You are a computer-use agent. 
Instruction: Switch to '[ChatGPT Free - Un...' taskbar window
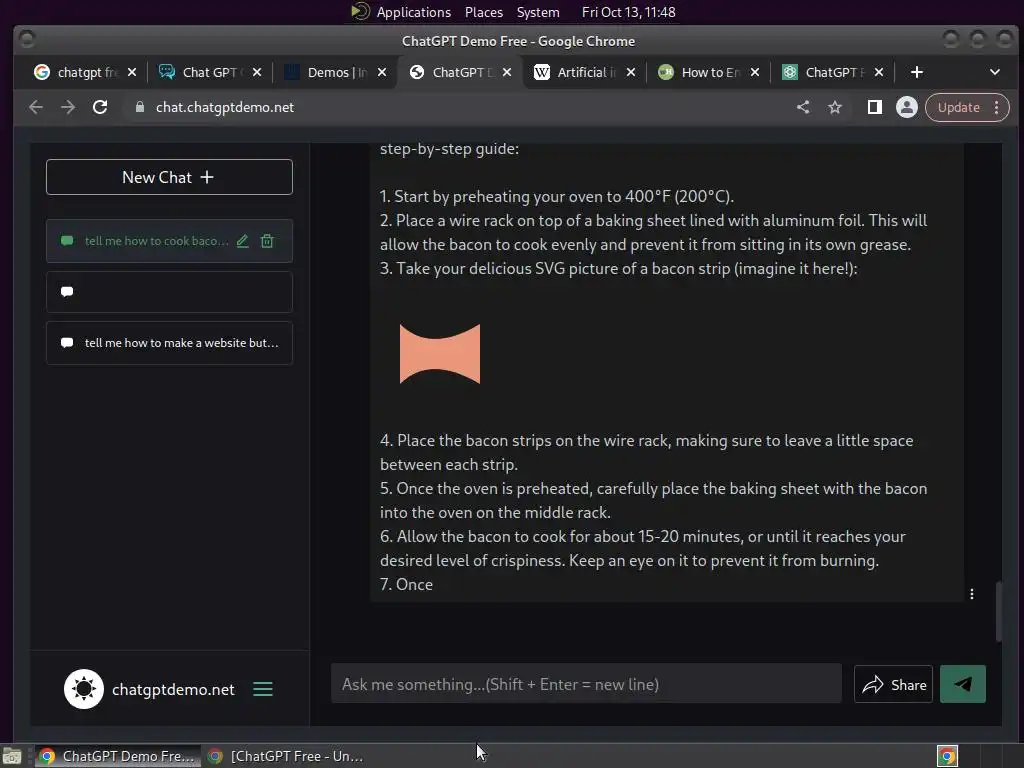(x=285, y=756)
